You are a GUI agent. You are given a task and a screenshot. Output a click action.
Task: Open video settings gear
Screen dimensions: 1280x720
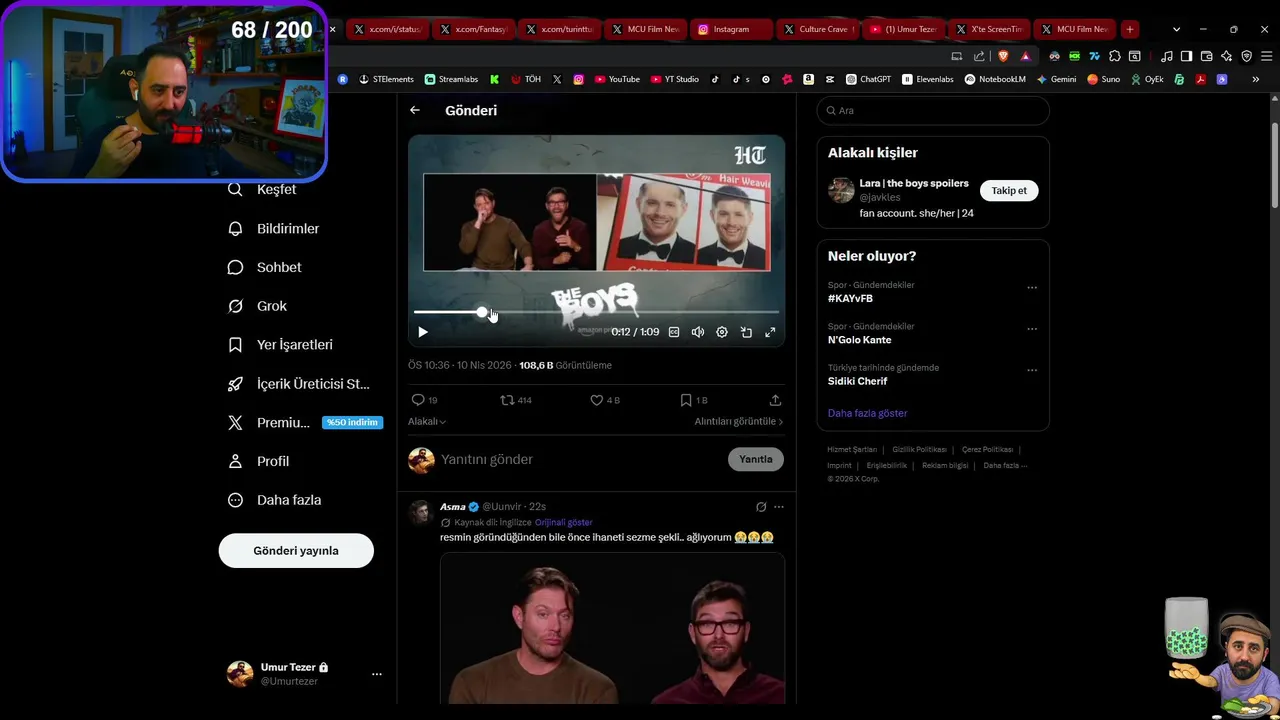722,332
